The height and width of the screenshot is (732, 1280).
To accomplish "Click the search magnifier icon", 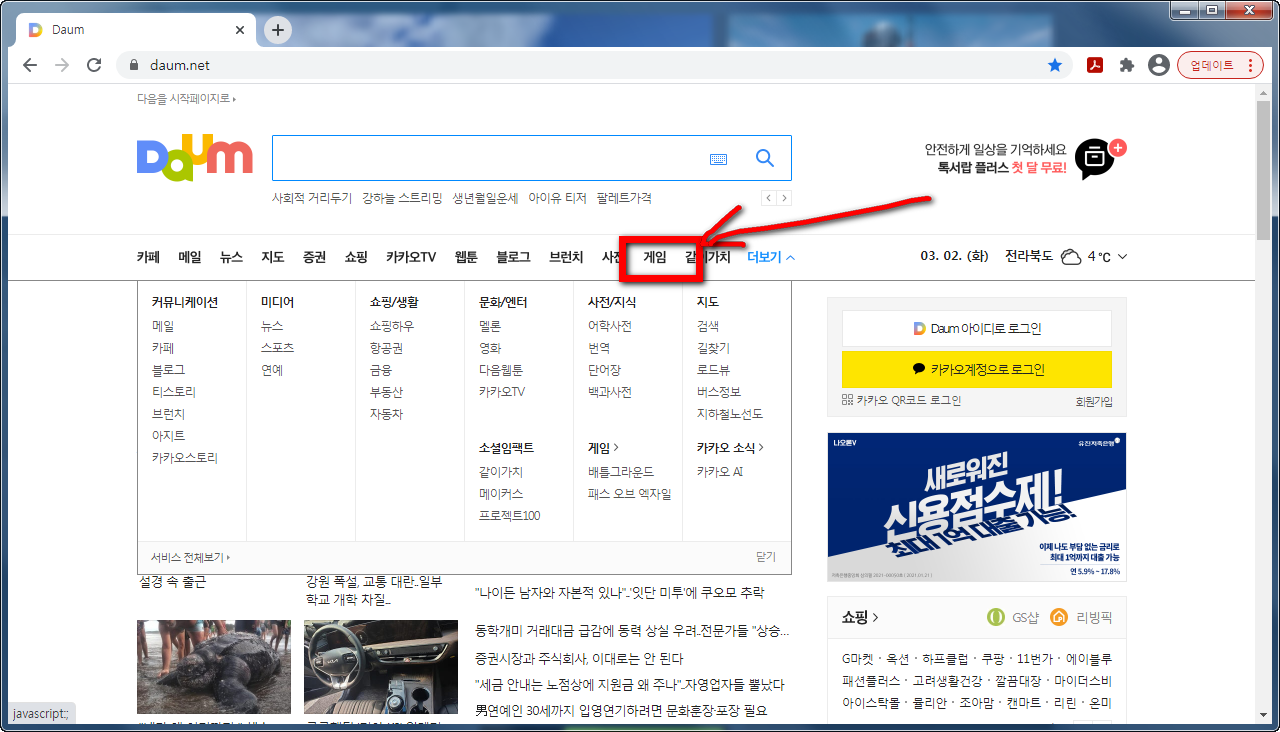I will pos(765,158).
